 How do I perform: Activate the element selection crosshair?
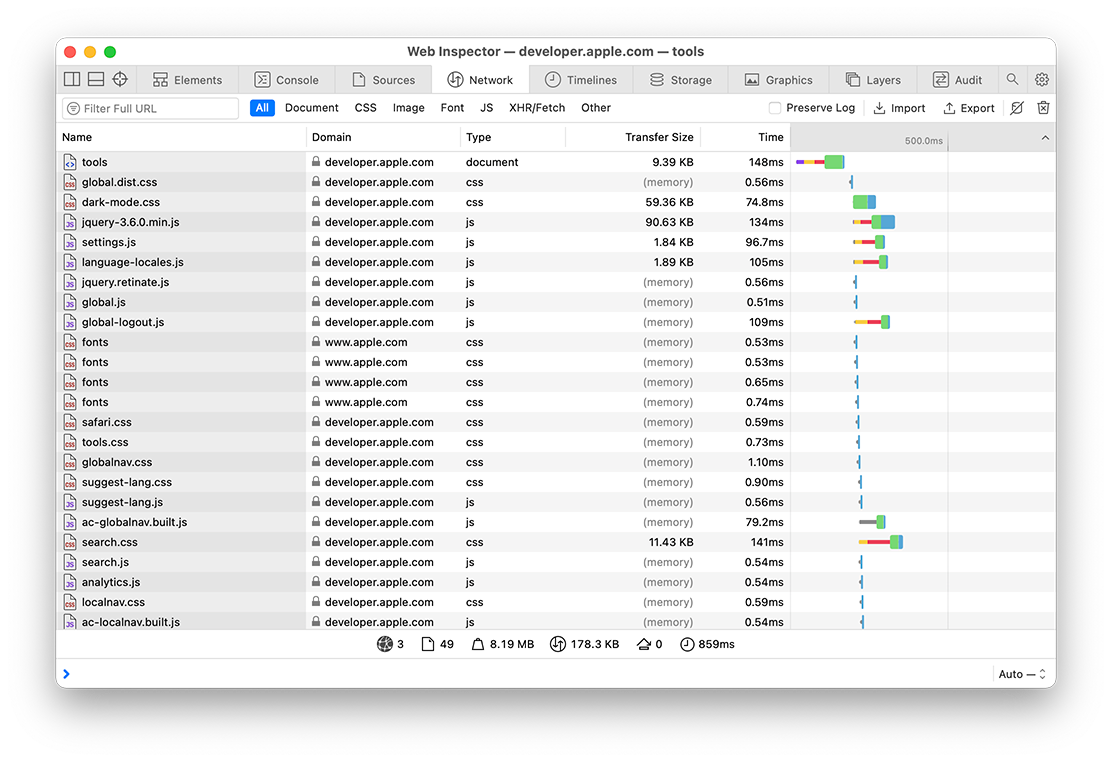pyautogui.click(x=120, y=80)
